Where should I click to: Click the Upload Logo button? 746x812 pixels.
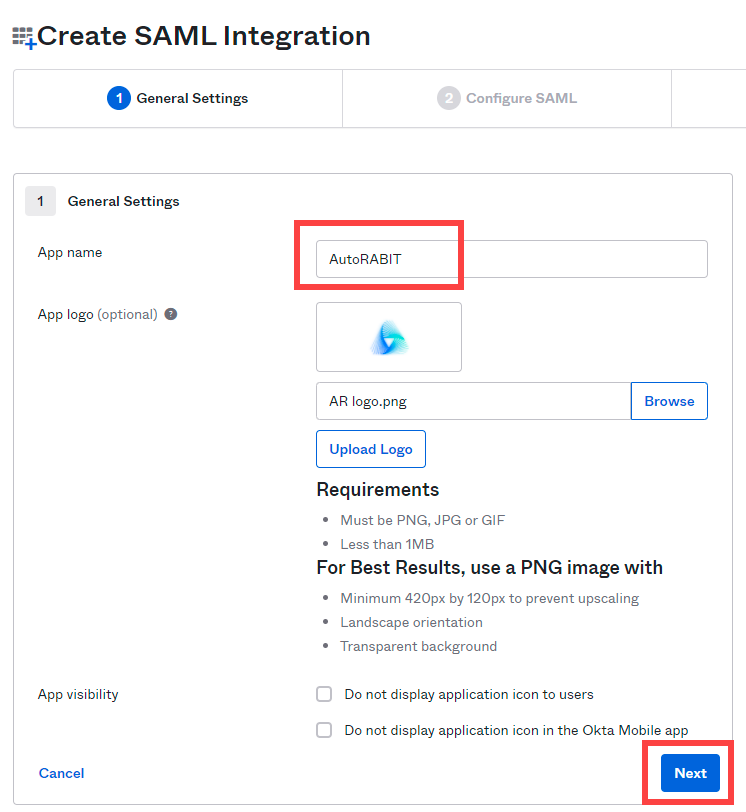pos(371,449)
